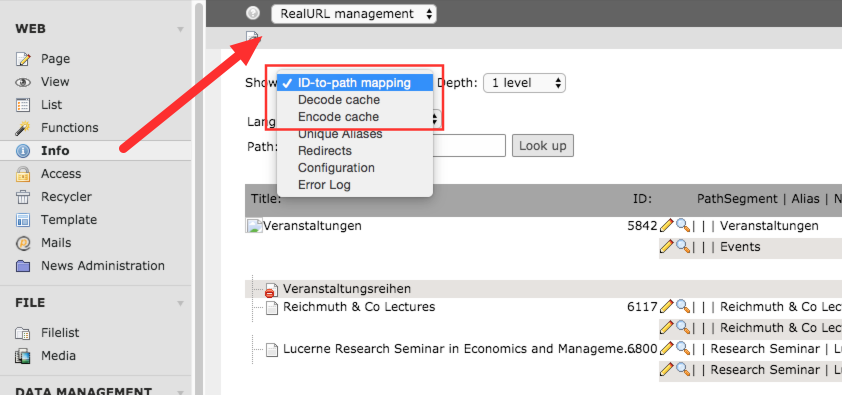The width and height of the screenshot is (842, 395).
Task: Collapse the FILE module section
Action: 180,304
